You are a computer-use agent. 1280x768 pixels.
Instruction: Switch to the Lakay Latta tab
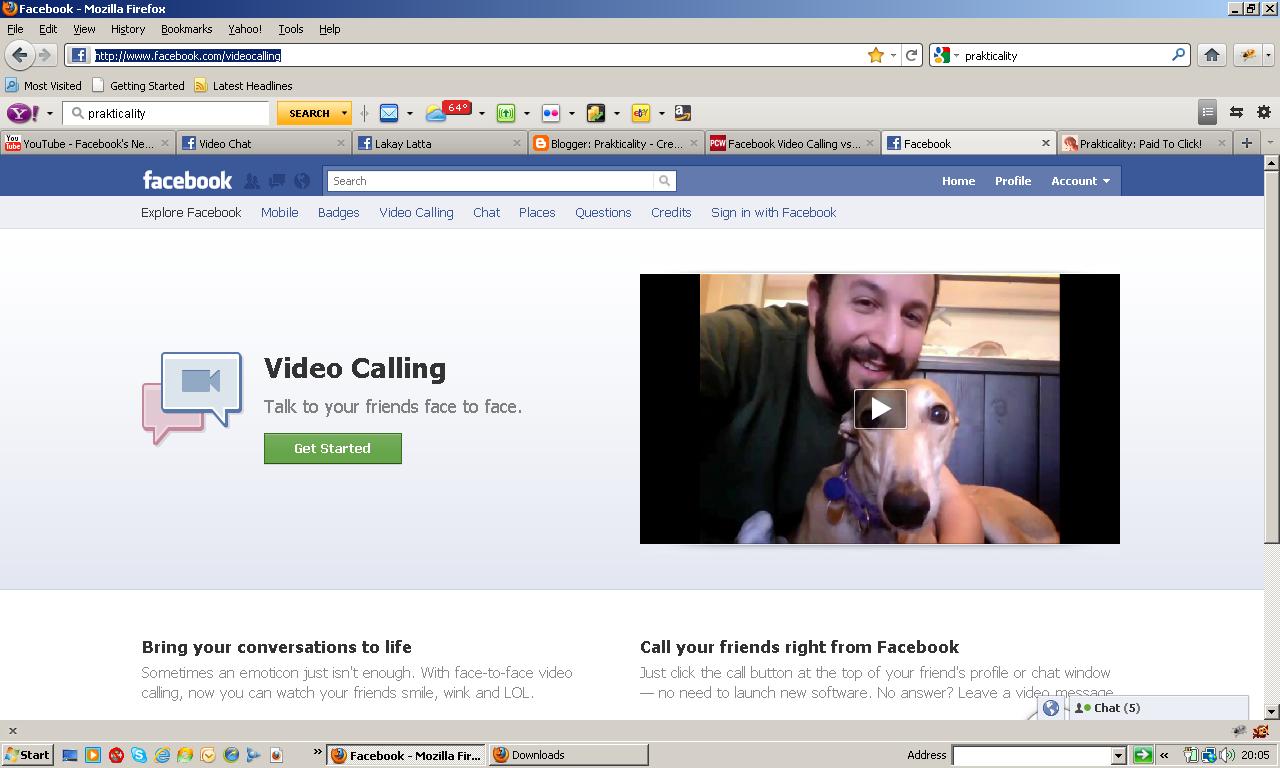pos(440,144)
